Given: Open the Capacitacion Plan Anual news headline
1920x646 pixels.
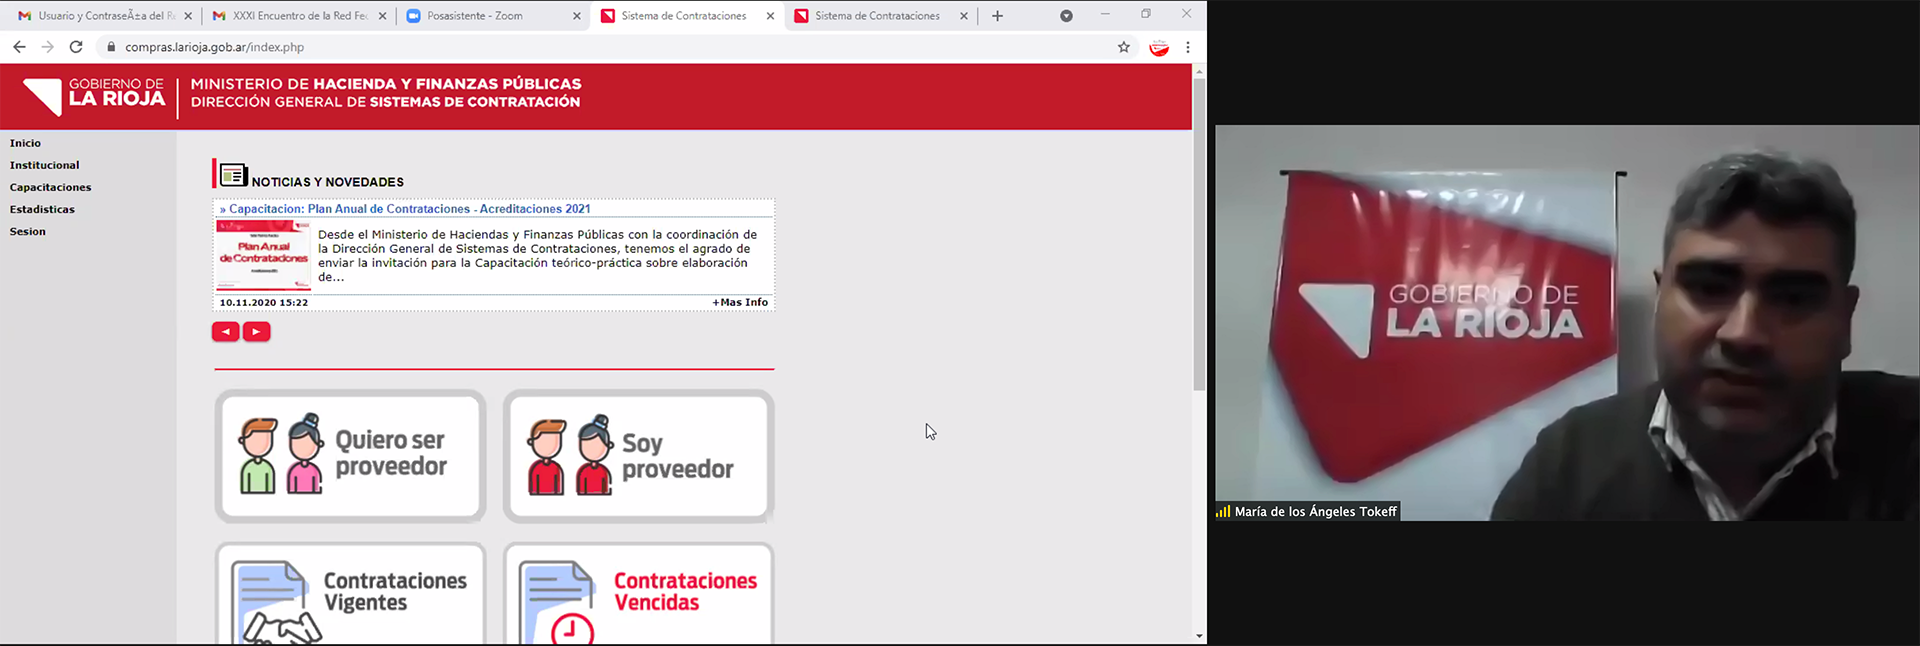Looking at the screenshot, I should point(405,209).
